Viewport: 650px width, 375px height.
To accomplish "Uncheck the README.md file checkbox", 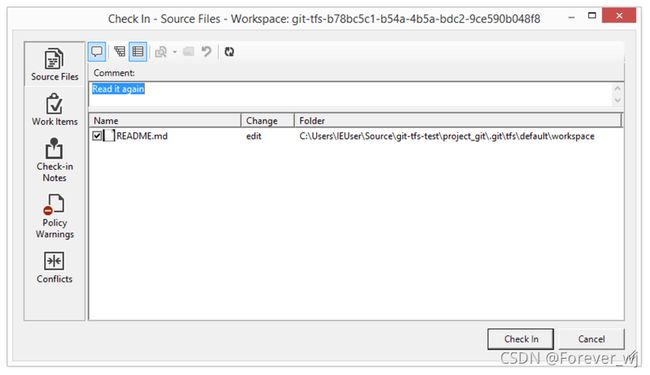I will coord(97,136).
